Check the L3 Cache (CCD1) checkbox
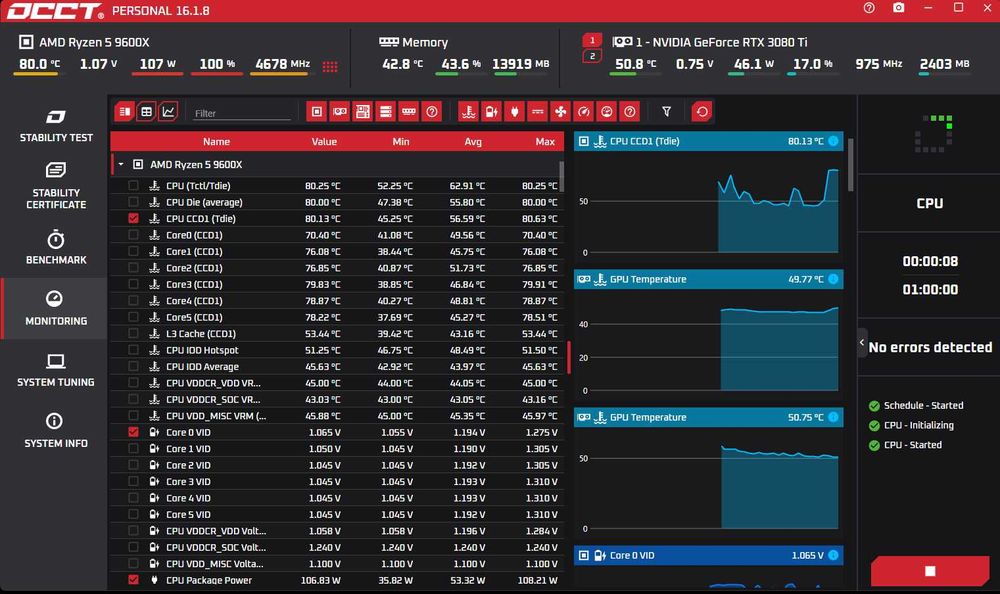Screen dimensions: 1000x594 [x=133, y=333]
